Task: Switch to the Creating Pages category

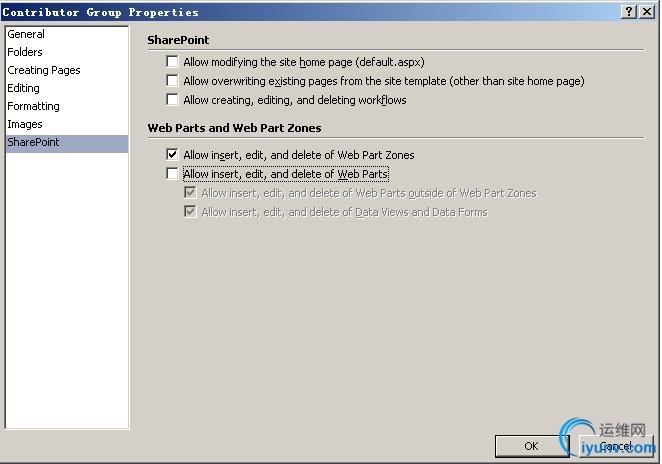Action: point(67,70)
